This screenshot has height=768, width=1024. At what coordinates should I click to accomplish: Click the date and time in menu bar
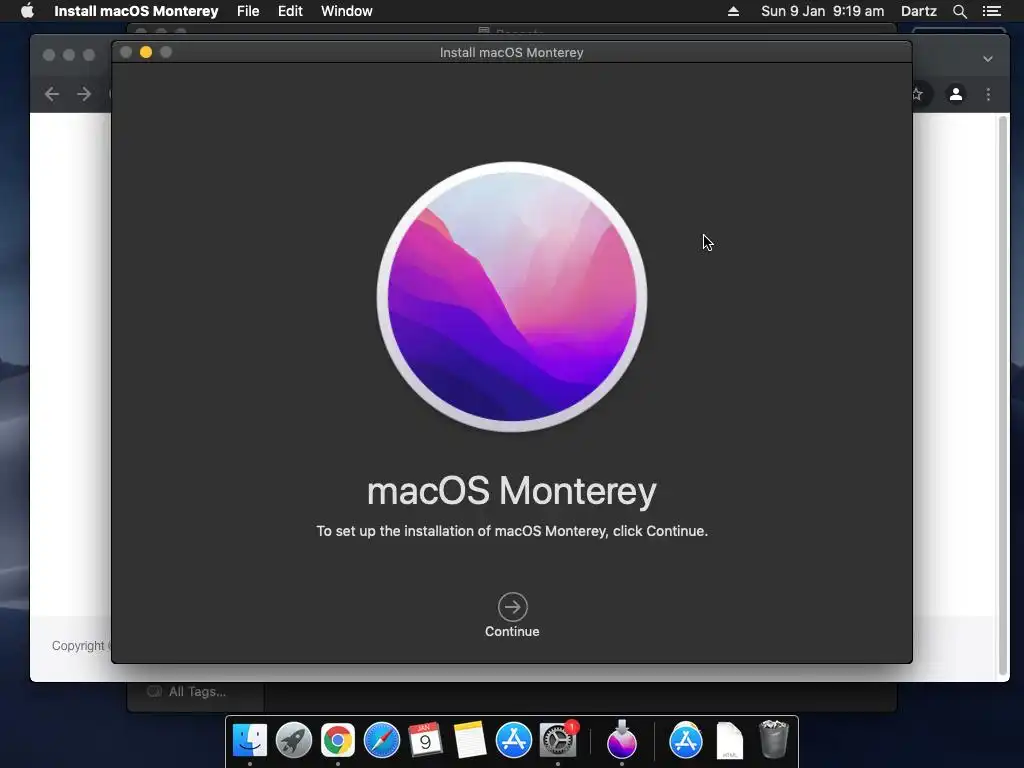tap(822, 11)
